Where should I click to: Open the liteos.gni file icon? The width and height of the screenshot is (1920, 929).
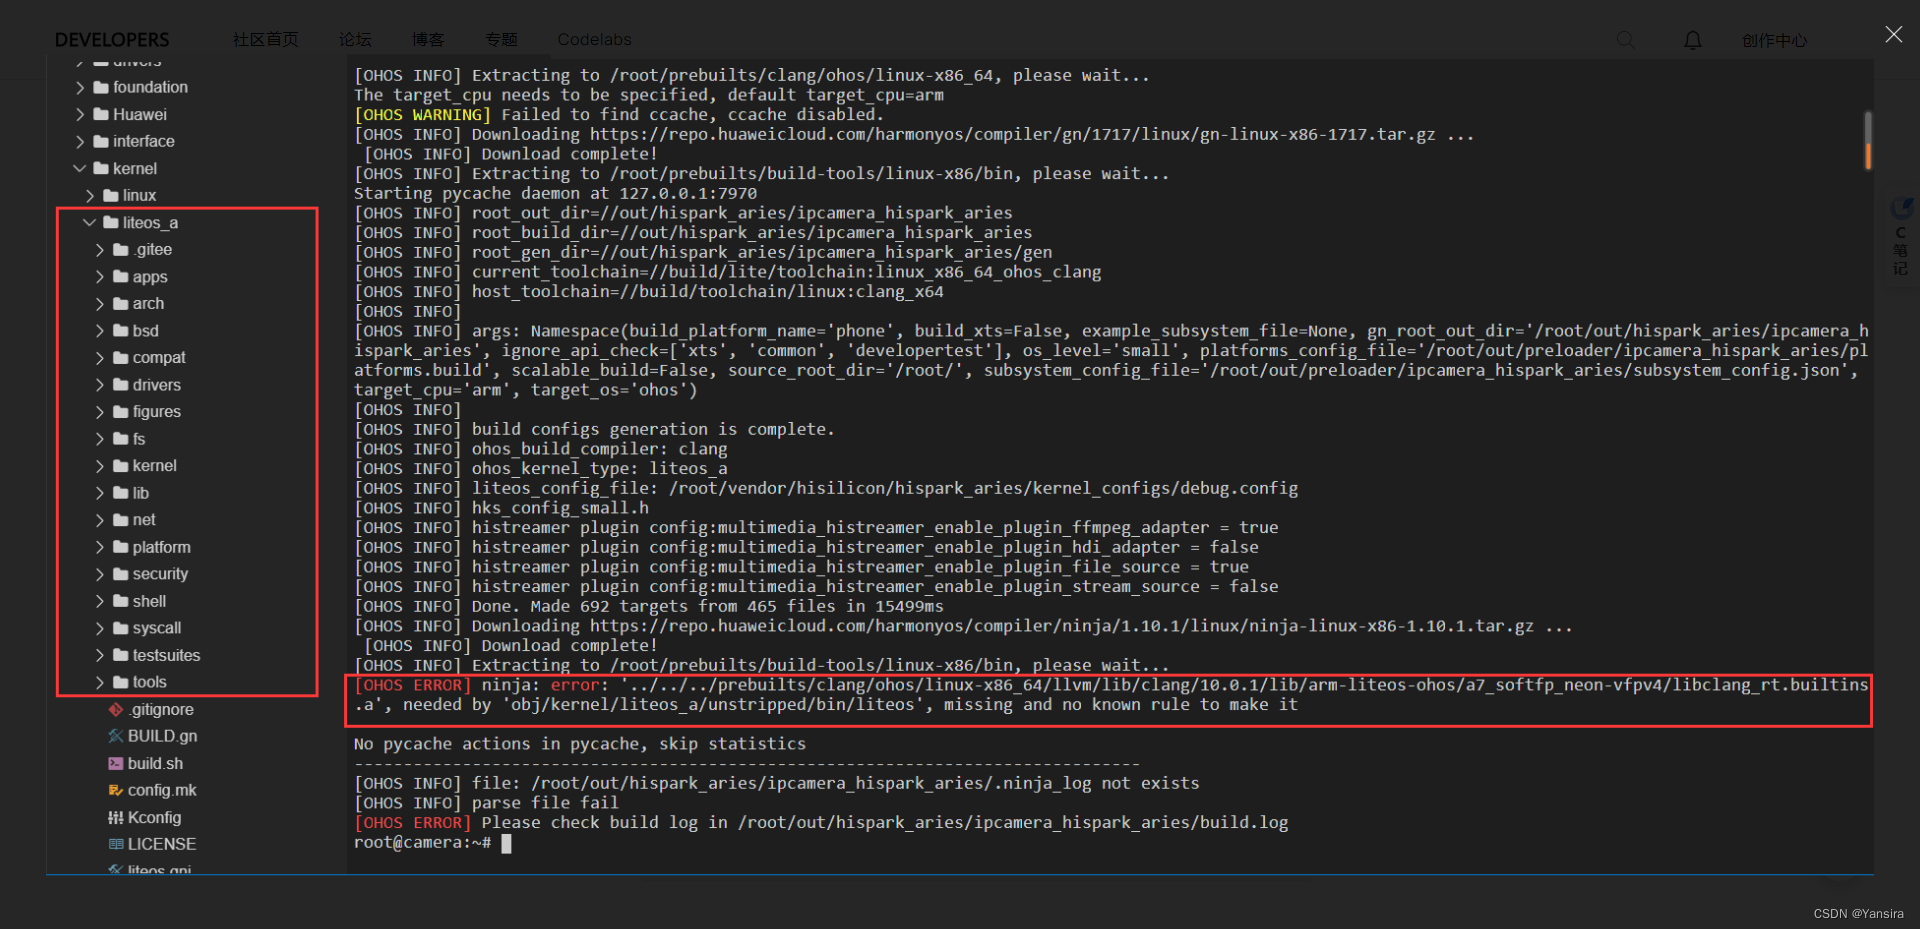coord(114,869)
